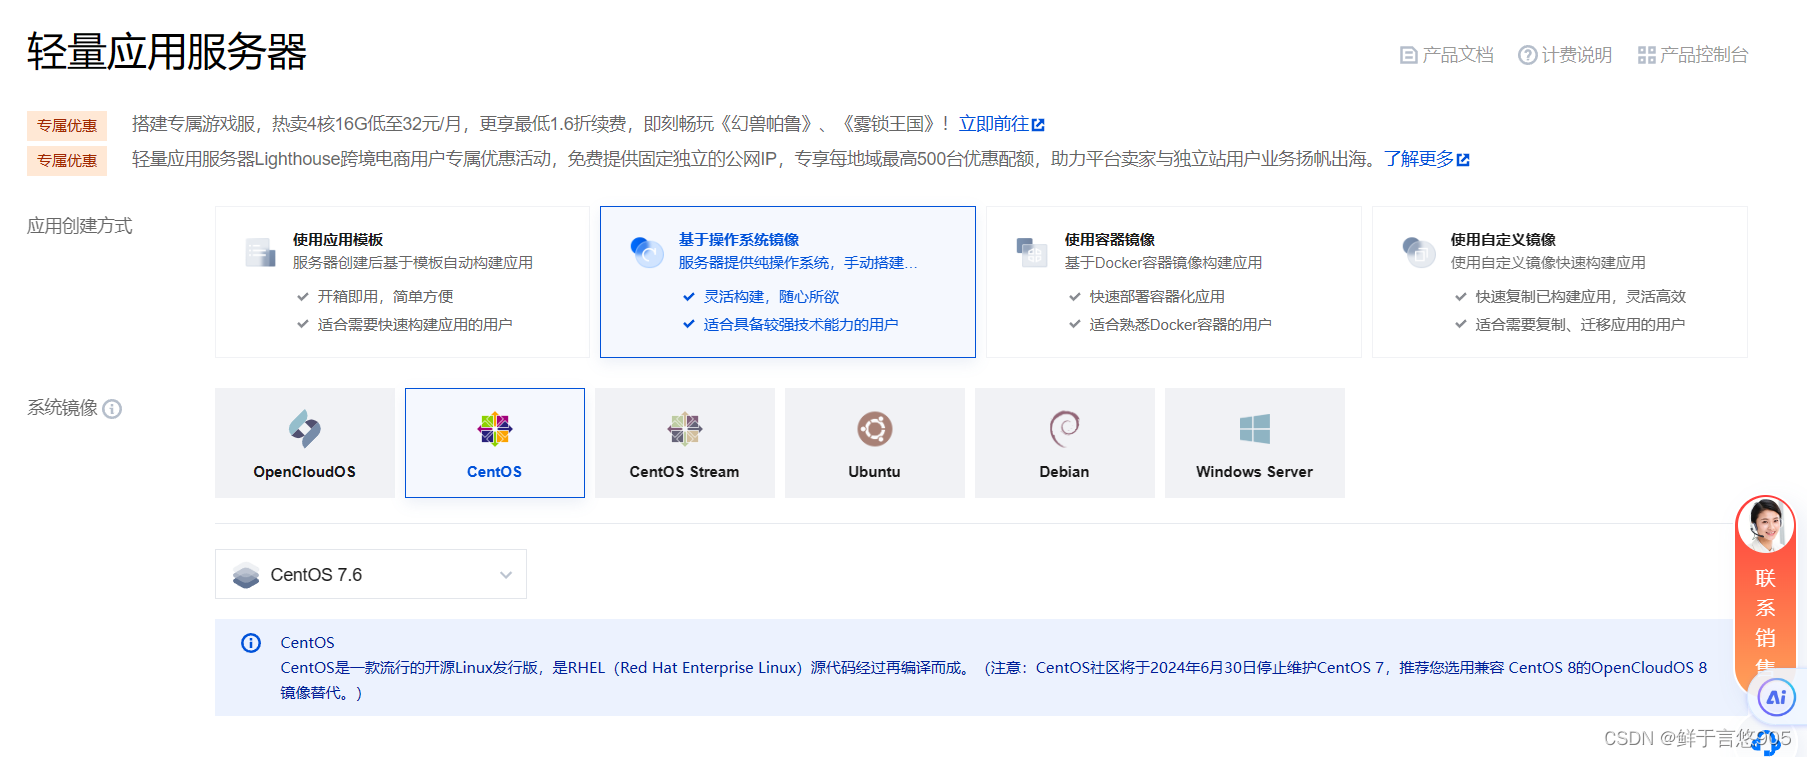
Task: Click the text 基于Docker容器镜像构建应用
Action: coord(1163,263)
